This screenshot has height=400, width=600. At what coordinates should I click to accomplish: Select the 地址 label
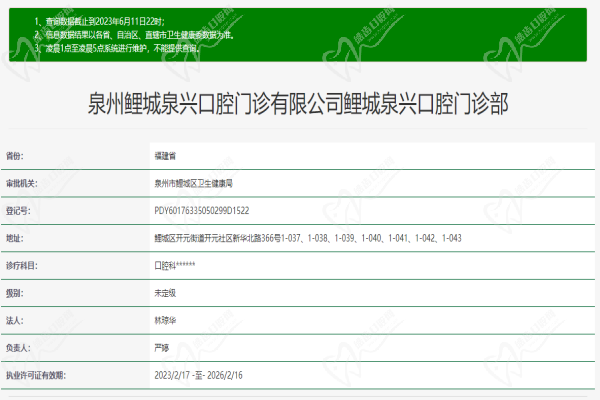[x=15, y=238]
